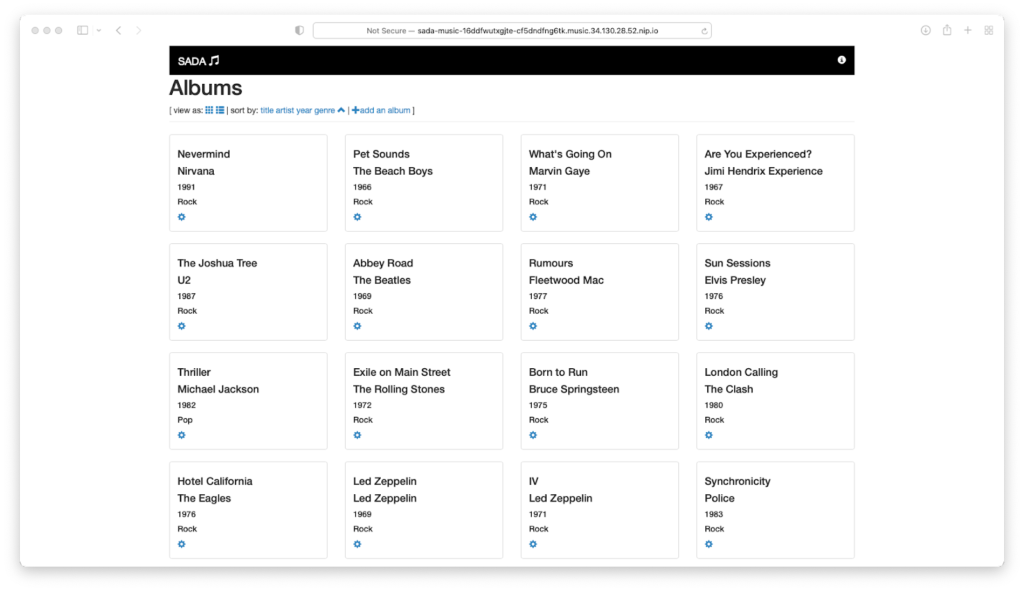1024x591 pixels.
Task: Click the Albums page heading
Action: [x=205, y=88]
